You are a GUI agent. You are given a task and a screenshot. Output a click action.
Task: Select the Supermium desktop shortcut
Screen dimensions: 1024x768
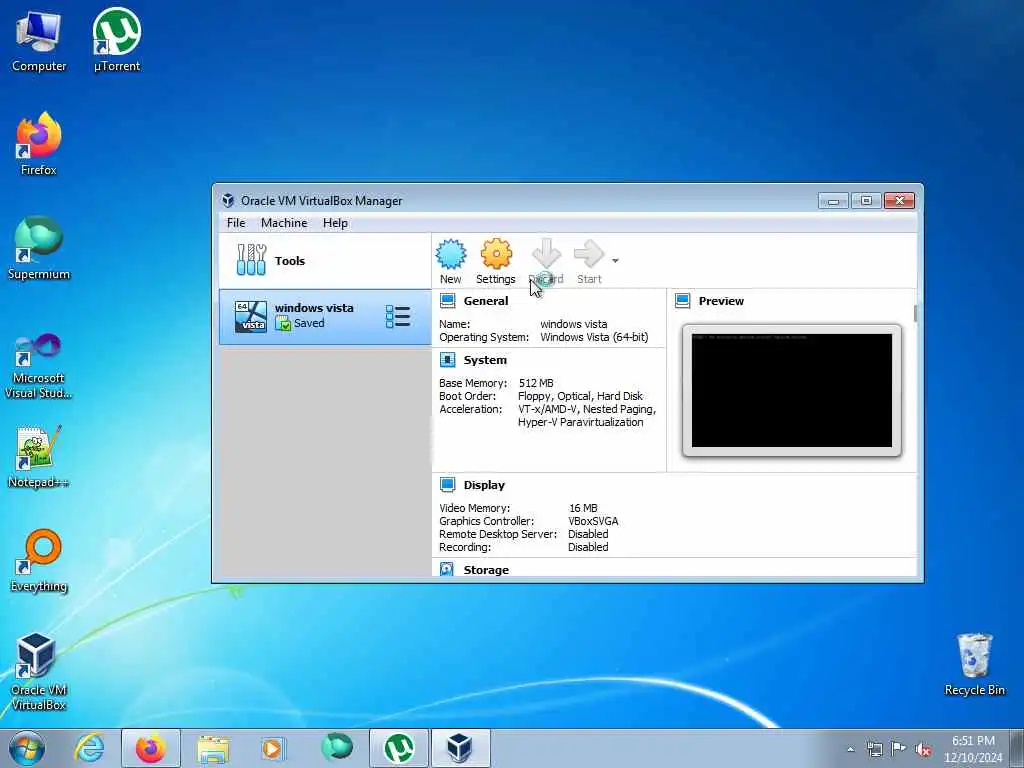[x=39, y=248]
